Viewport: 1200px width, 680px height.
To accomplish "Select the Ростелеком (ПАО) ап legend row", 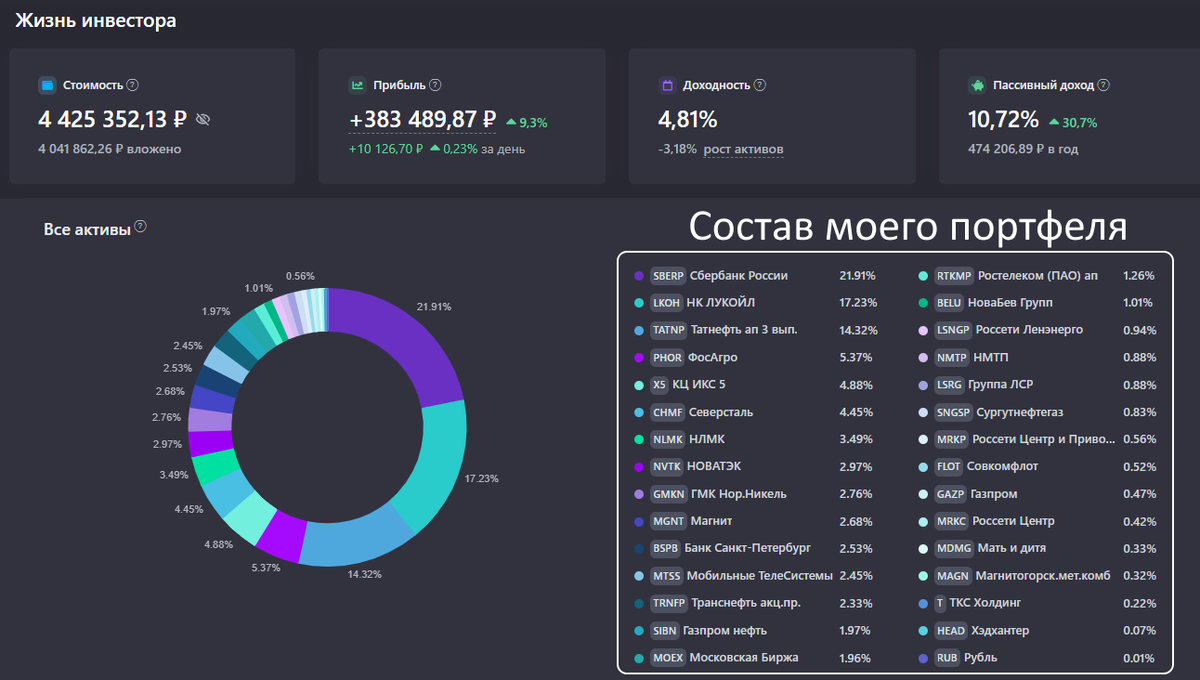I will pyautogui.click(x=1038, y=276).
